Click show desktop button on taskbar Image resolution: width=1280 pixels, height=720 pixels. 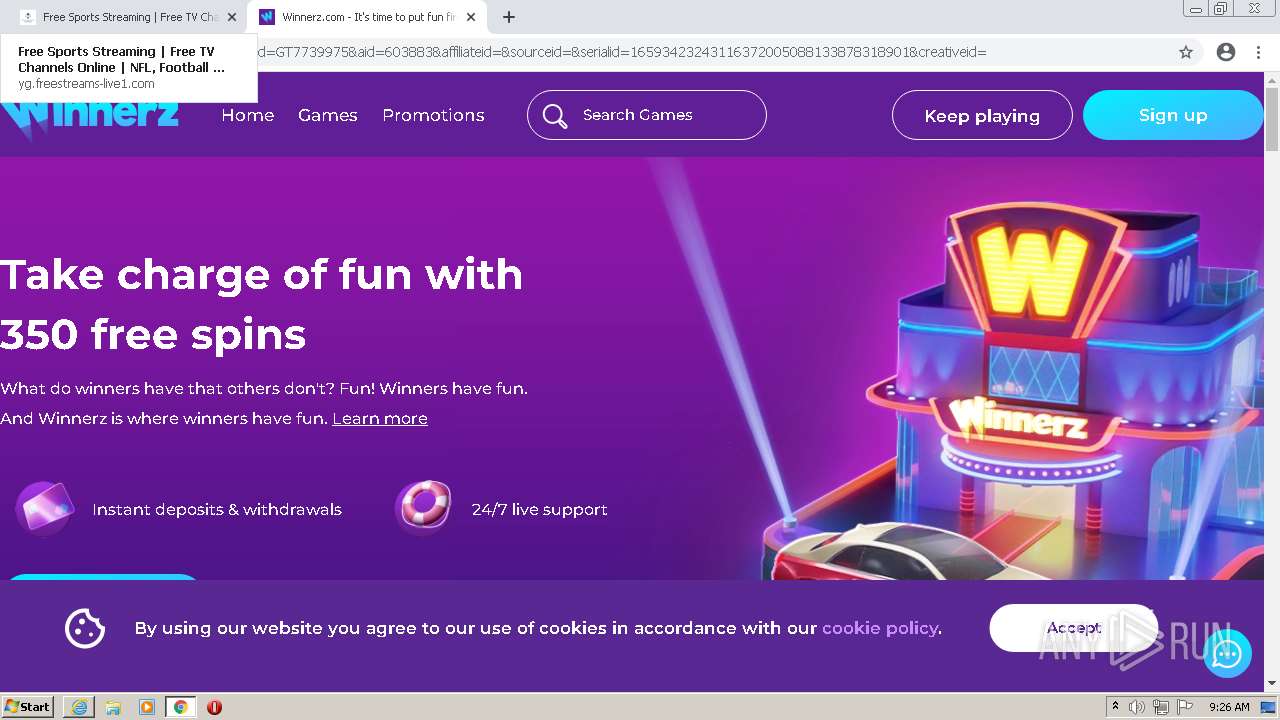1268,707
